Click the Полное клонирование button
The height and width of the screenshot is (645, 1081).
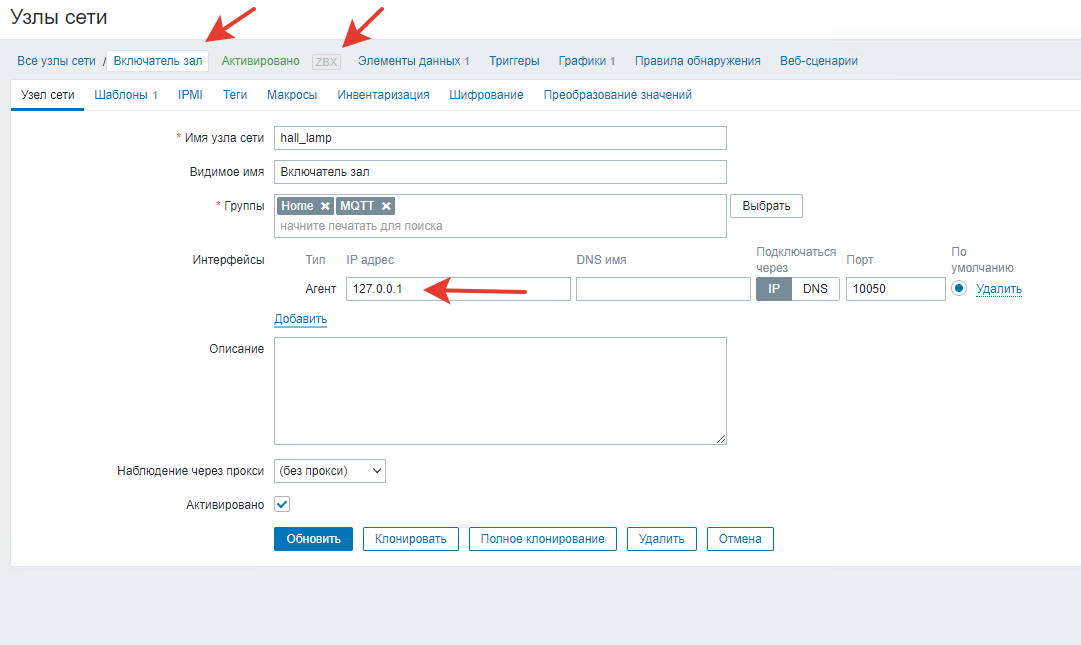[x=543, y=539]
